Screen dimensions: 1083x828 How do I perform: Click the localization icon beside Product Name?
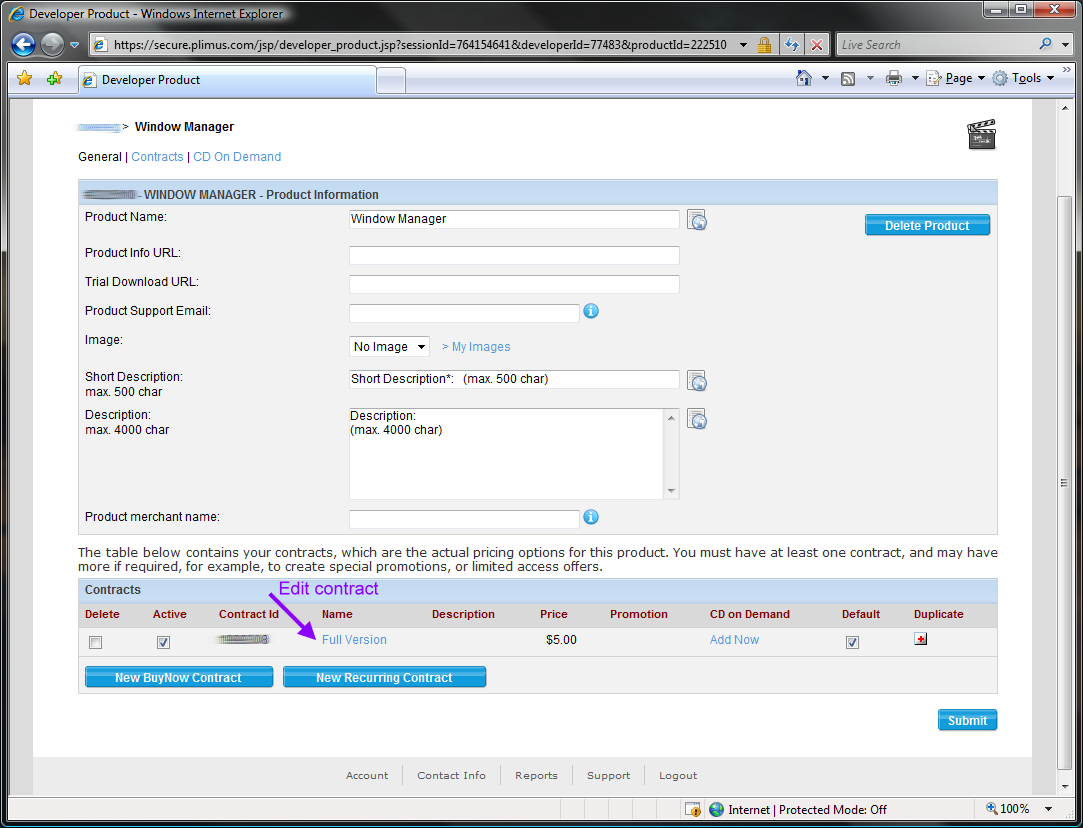697,220
